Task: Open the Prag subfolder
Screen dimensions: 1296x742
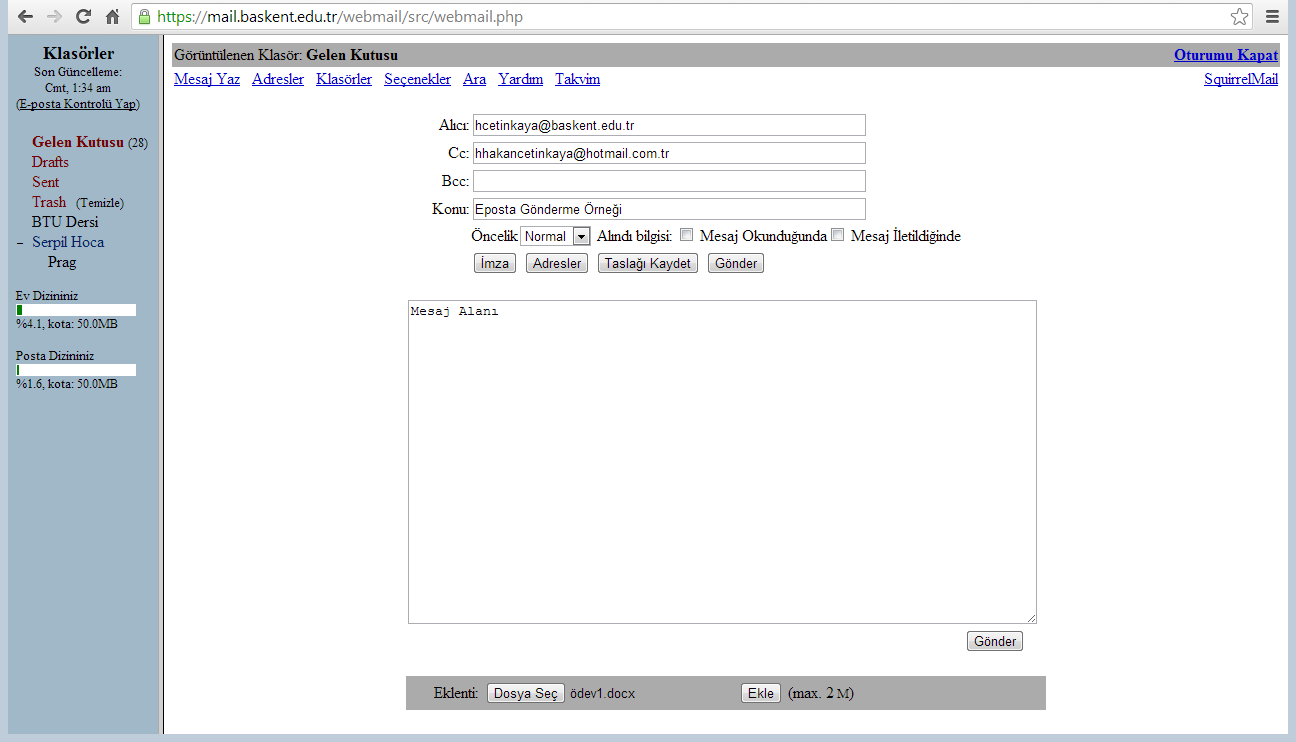Action: click(x=62, y=262)
